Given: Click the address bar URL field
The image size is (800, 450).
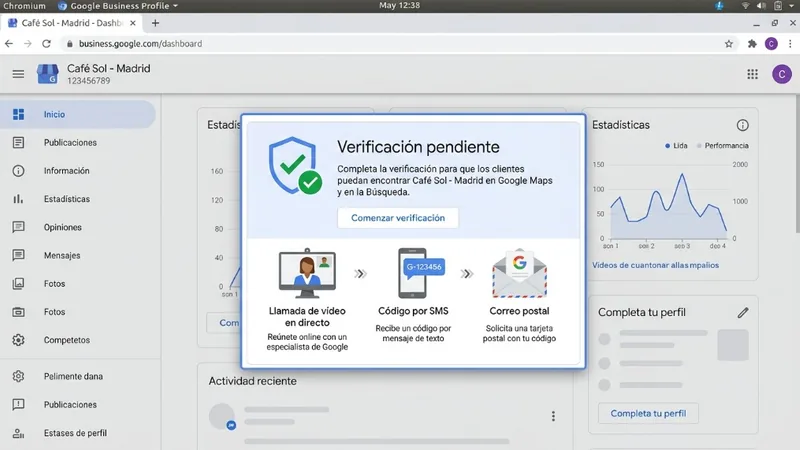Looking at the screenshot, I should click(390, 44).
